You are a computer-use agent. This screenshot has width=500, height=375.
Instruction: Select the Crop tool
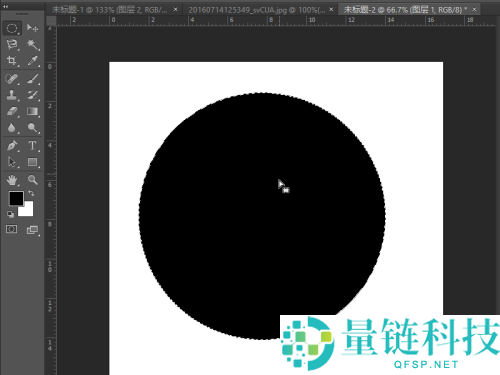coord(12,60)
